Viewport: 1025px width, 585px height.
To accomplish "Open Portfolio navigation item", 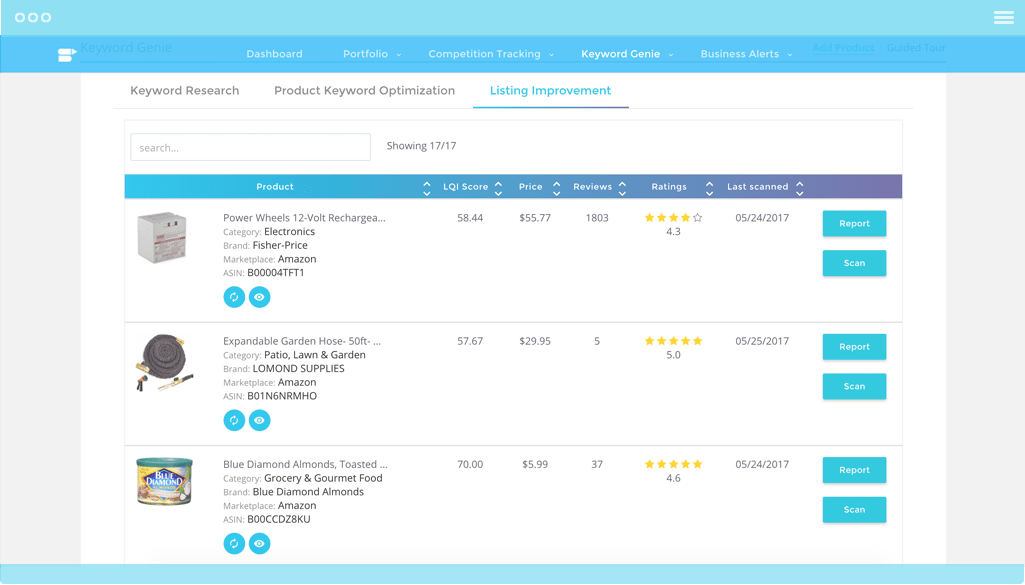I will click(365, 54).
